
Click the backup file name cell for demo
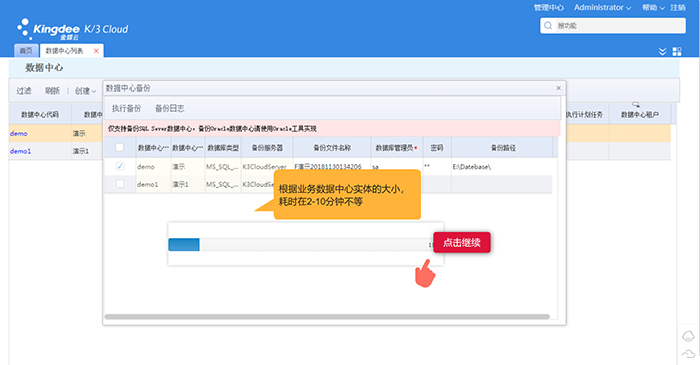pos(332,166)
